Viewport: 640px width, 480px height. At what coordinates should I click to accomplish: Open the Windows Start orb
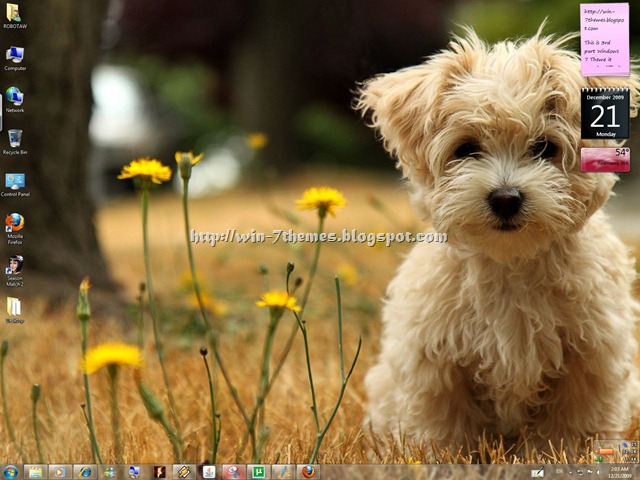[11, 472]
